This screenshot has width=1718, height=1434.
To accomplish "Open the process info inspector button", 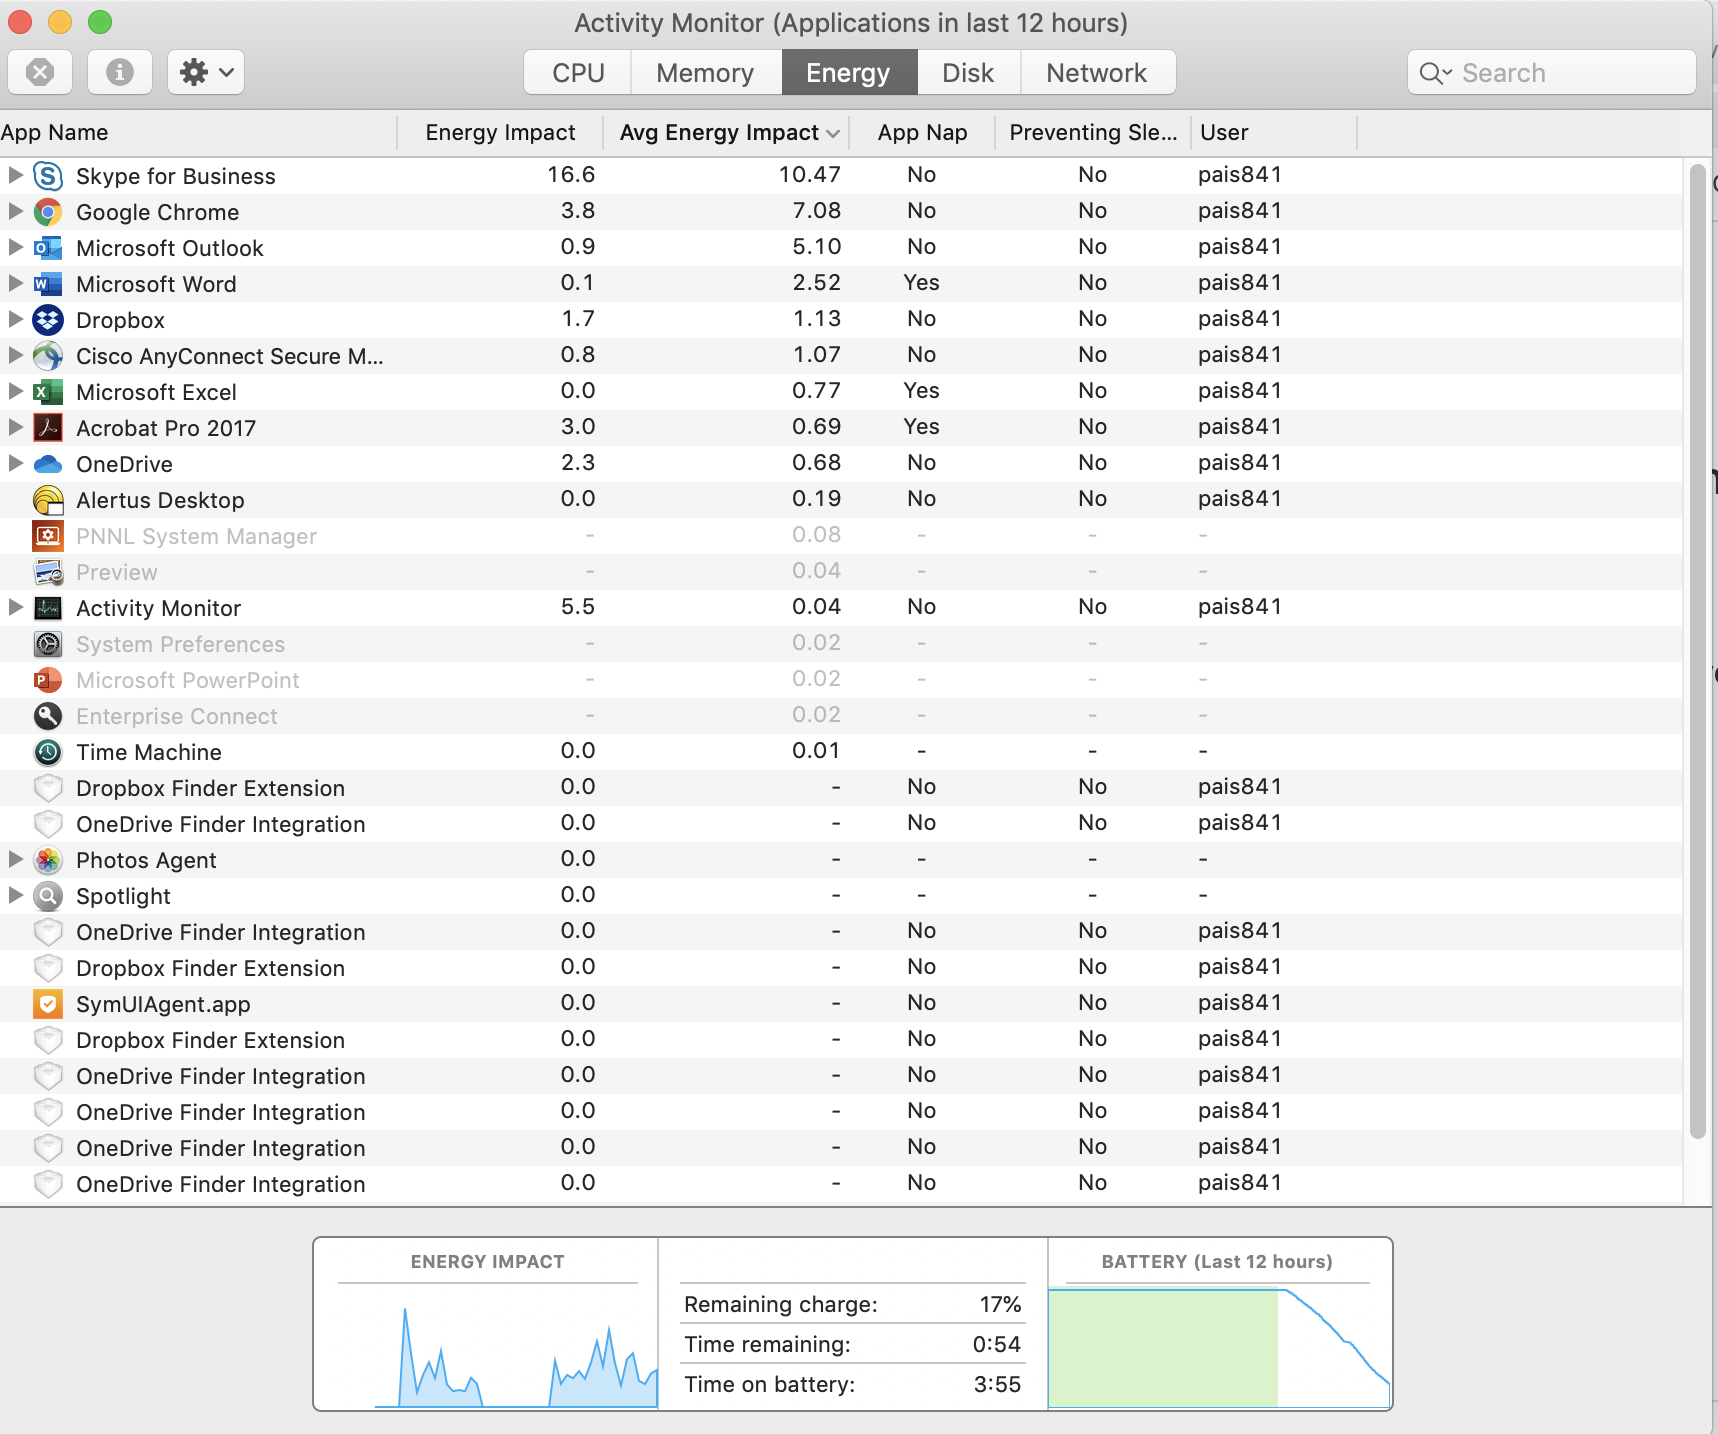I will (x=120, y=72).
